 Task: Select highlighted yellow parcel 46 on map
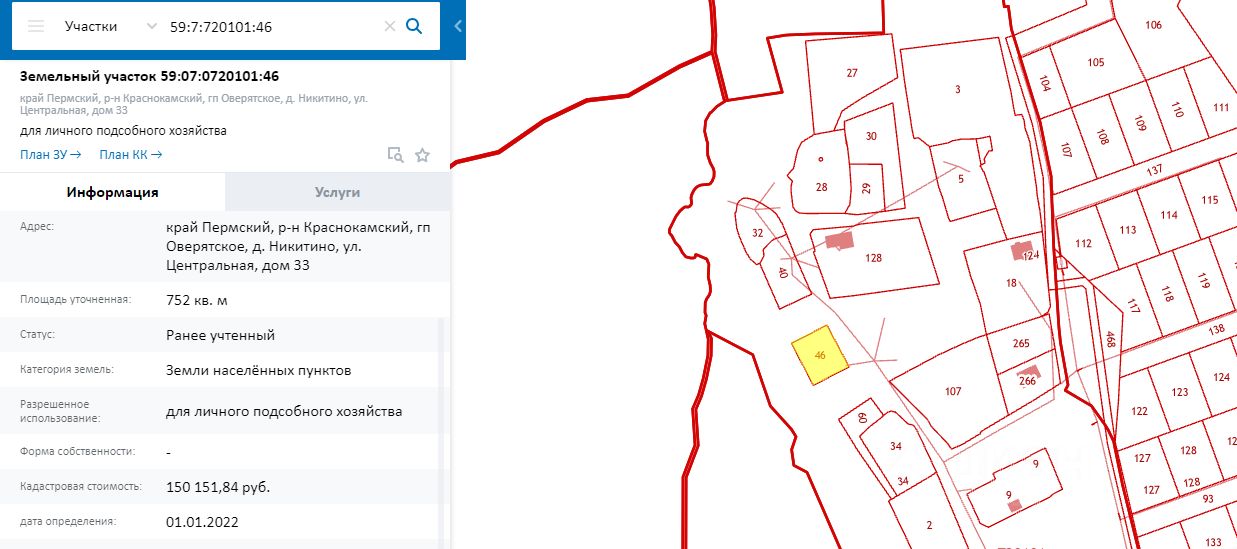pos(820,356)
